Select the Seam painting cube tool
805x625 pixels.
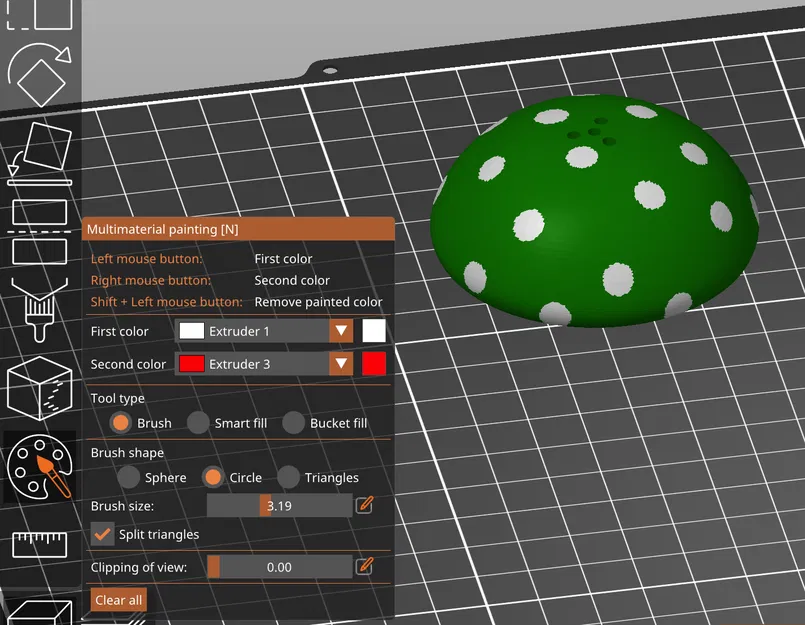[x=40, y=389]
